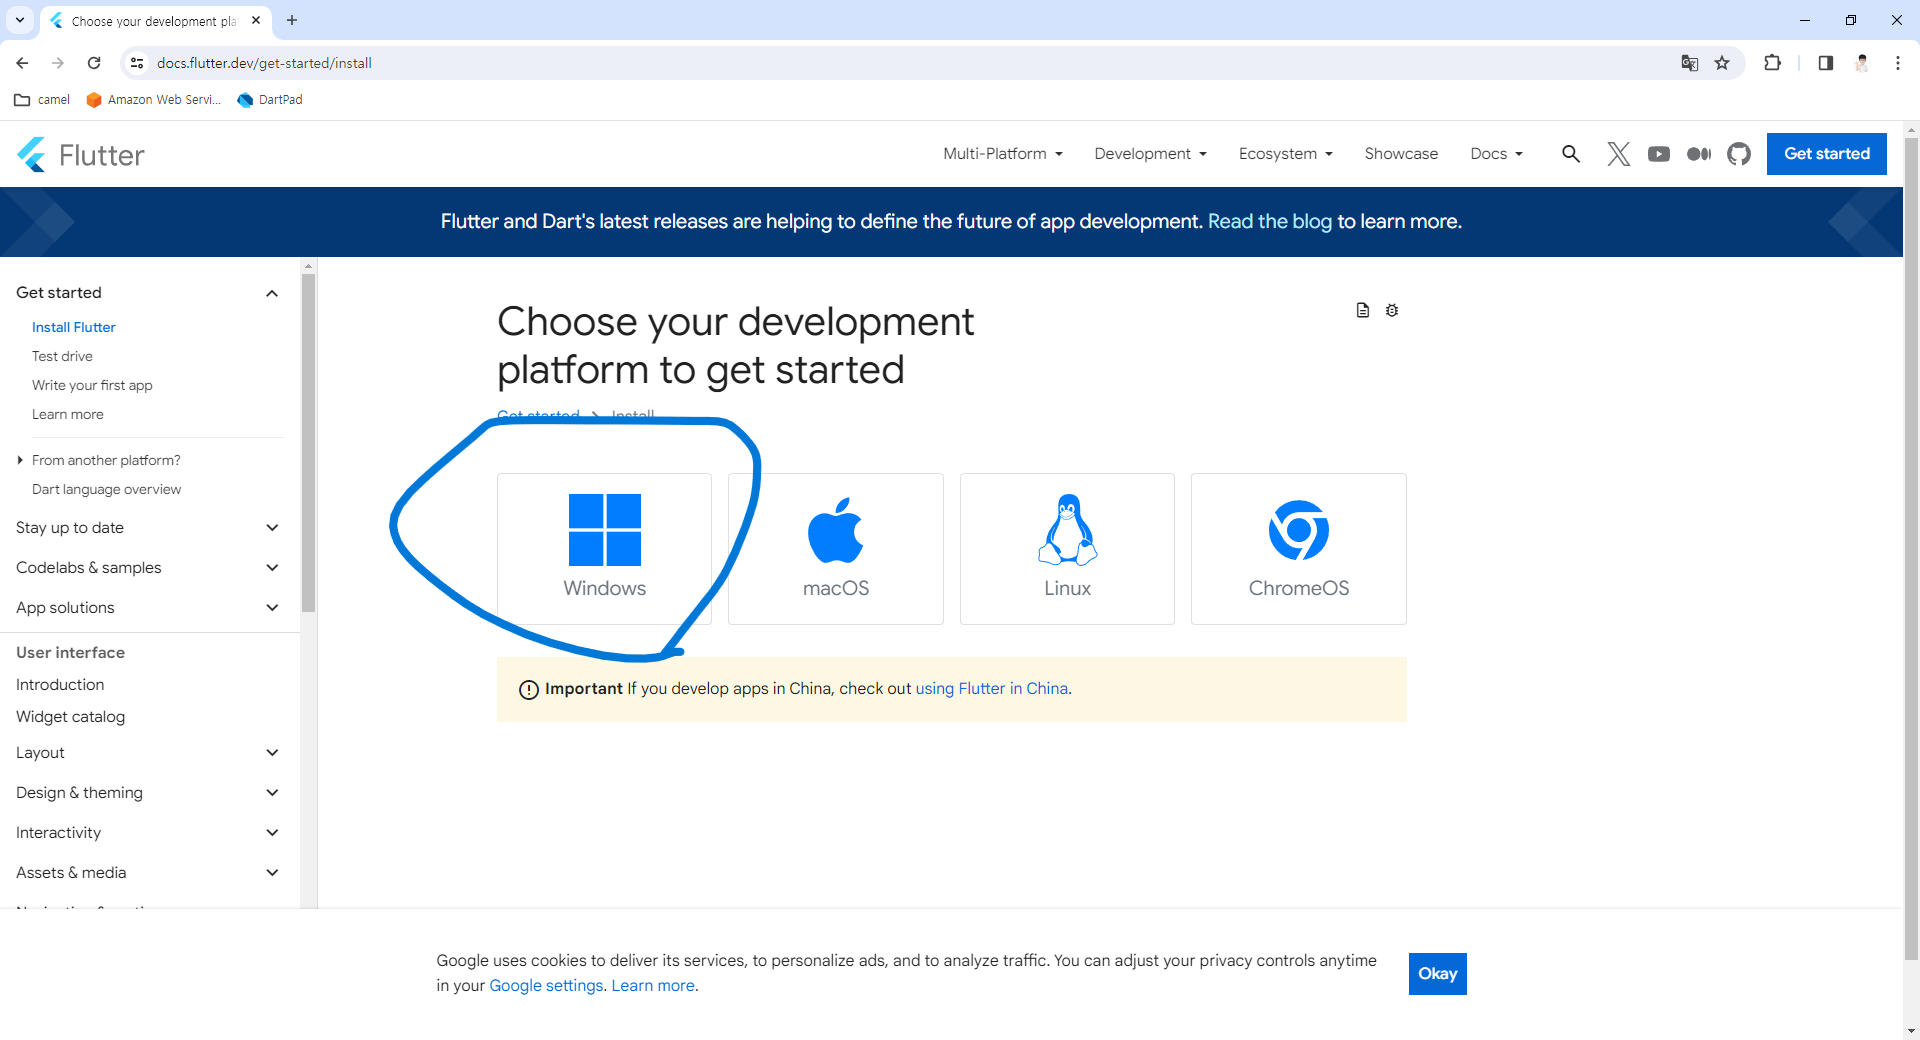Open the Google settings link
The height and width of the screenshot is (1040, 1920).
tap(546, 986)
